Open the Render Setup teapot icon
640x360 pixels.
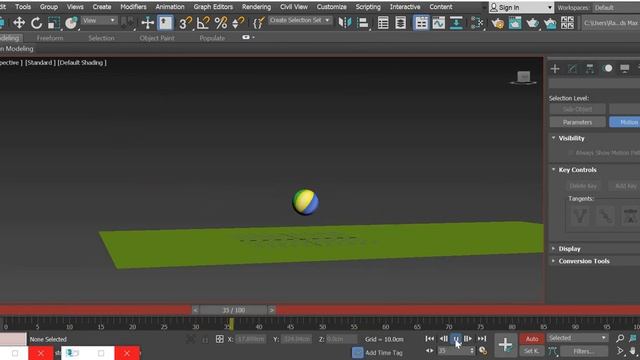tap(497, 23)
